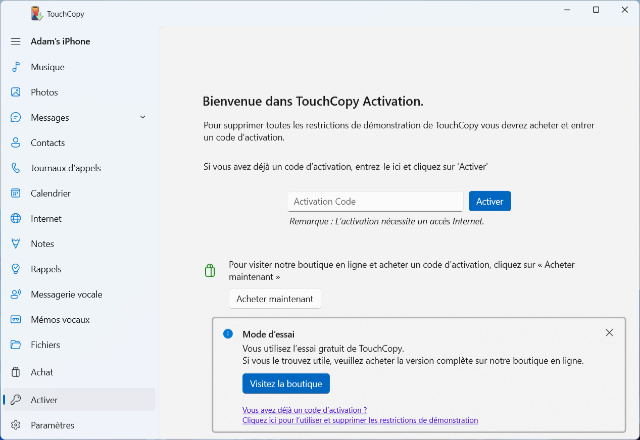The image size is (640, 440).
Task: Click the Activer button
Action: coord(489,201)
